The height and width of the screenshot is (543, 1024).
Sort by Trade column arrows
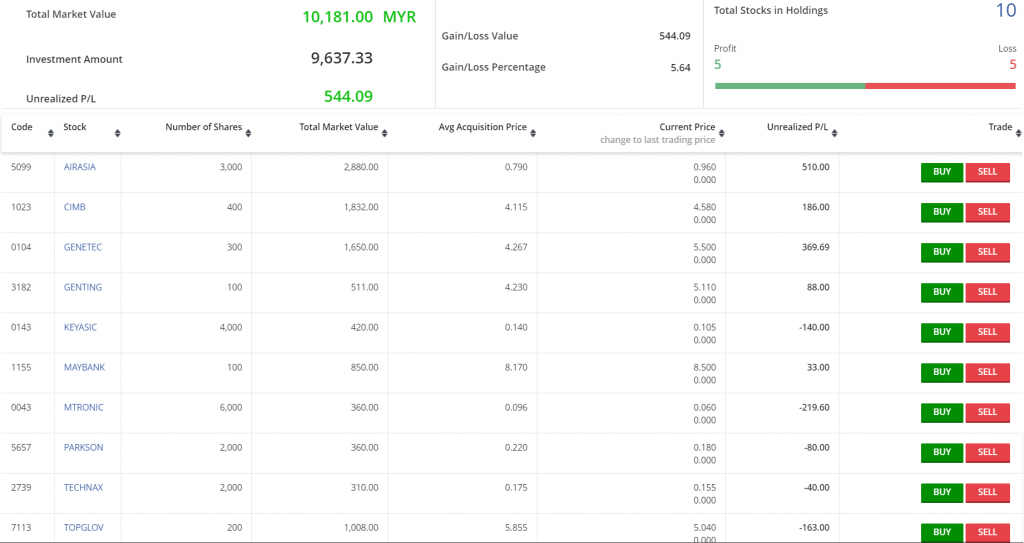coord(1018,133)
